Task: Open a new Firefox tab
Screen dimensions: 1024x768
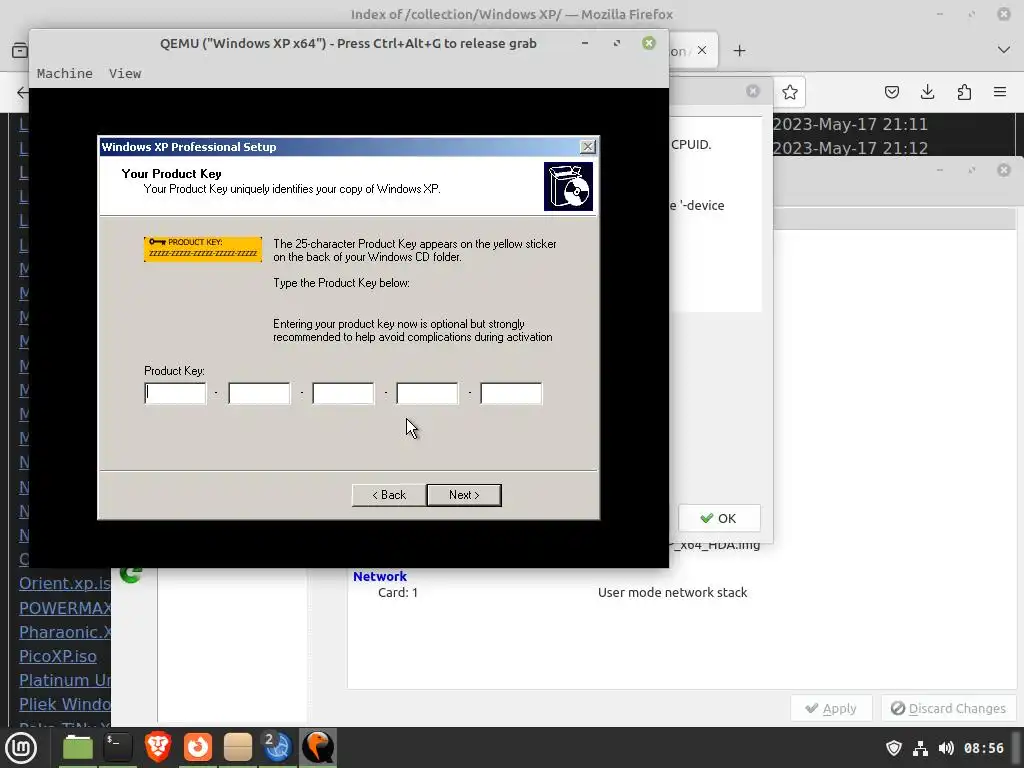Action: click(x=739, y=51)
